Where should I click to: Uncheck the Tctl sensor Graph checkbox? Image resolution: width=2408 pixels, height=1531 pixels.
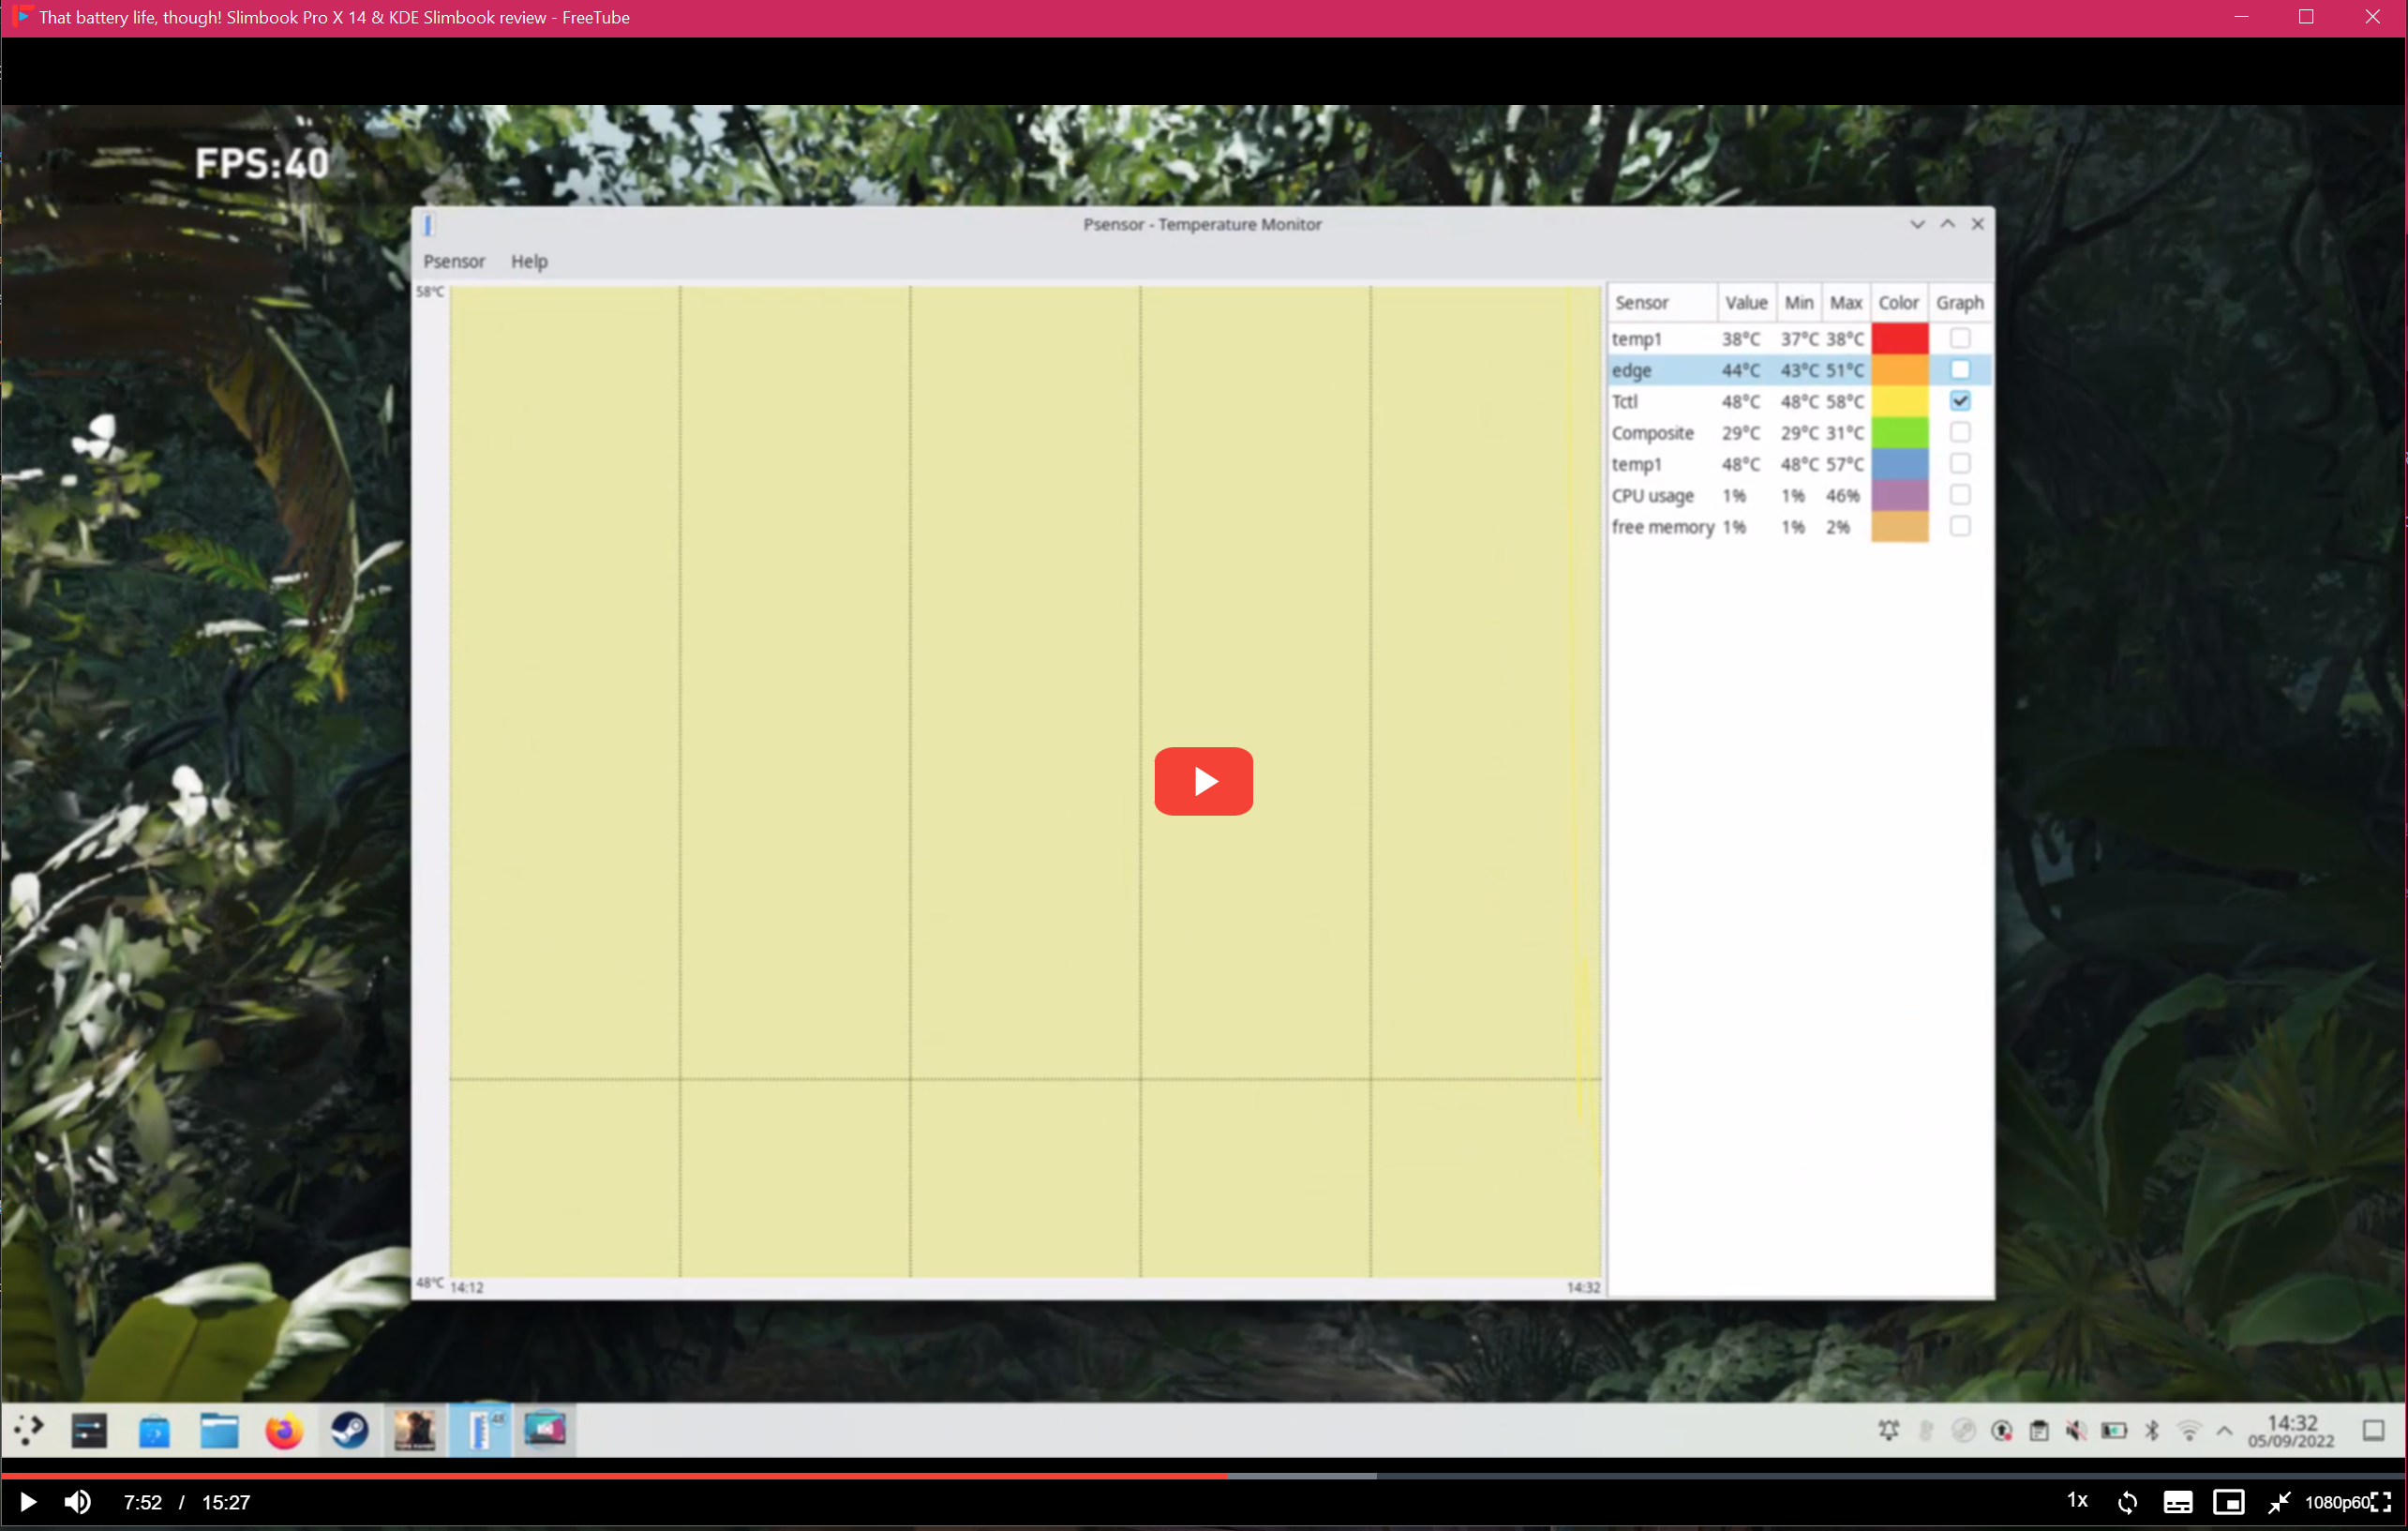click(1960, 401)
